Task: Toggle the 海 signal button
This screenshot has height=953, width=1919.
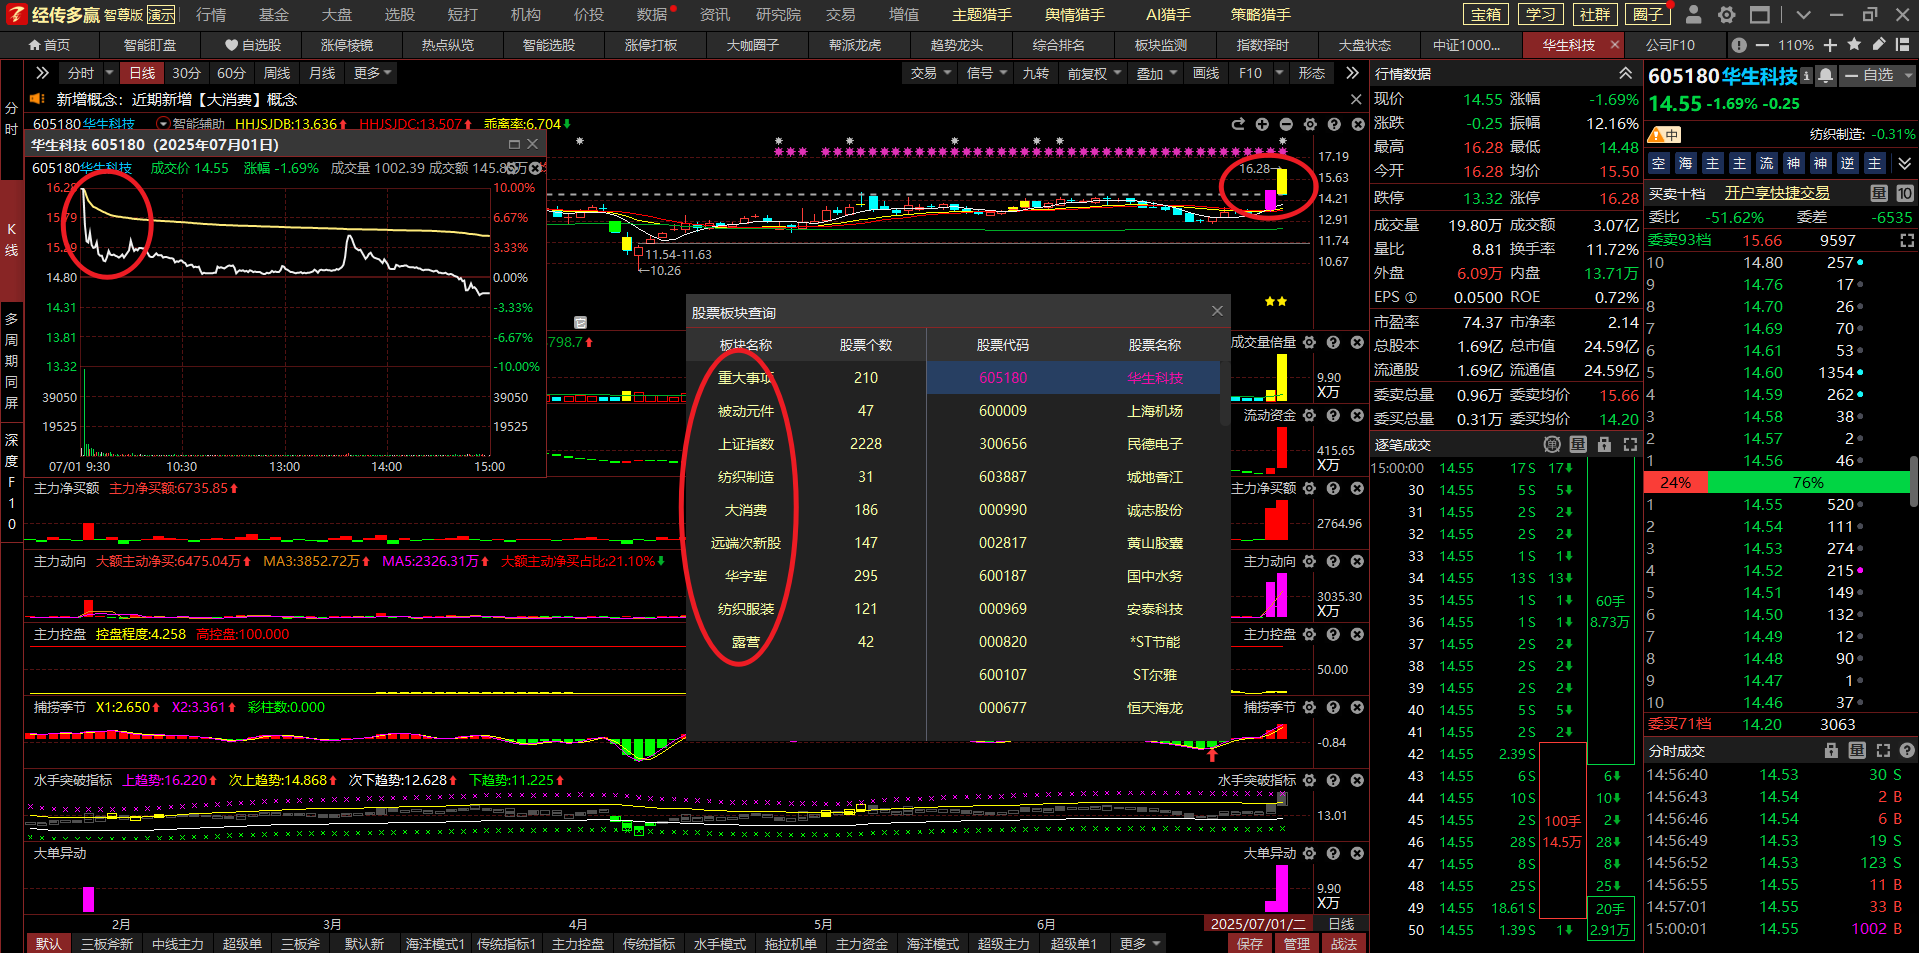Action: pyautogui.click(x=1686, y=163)
